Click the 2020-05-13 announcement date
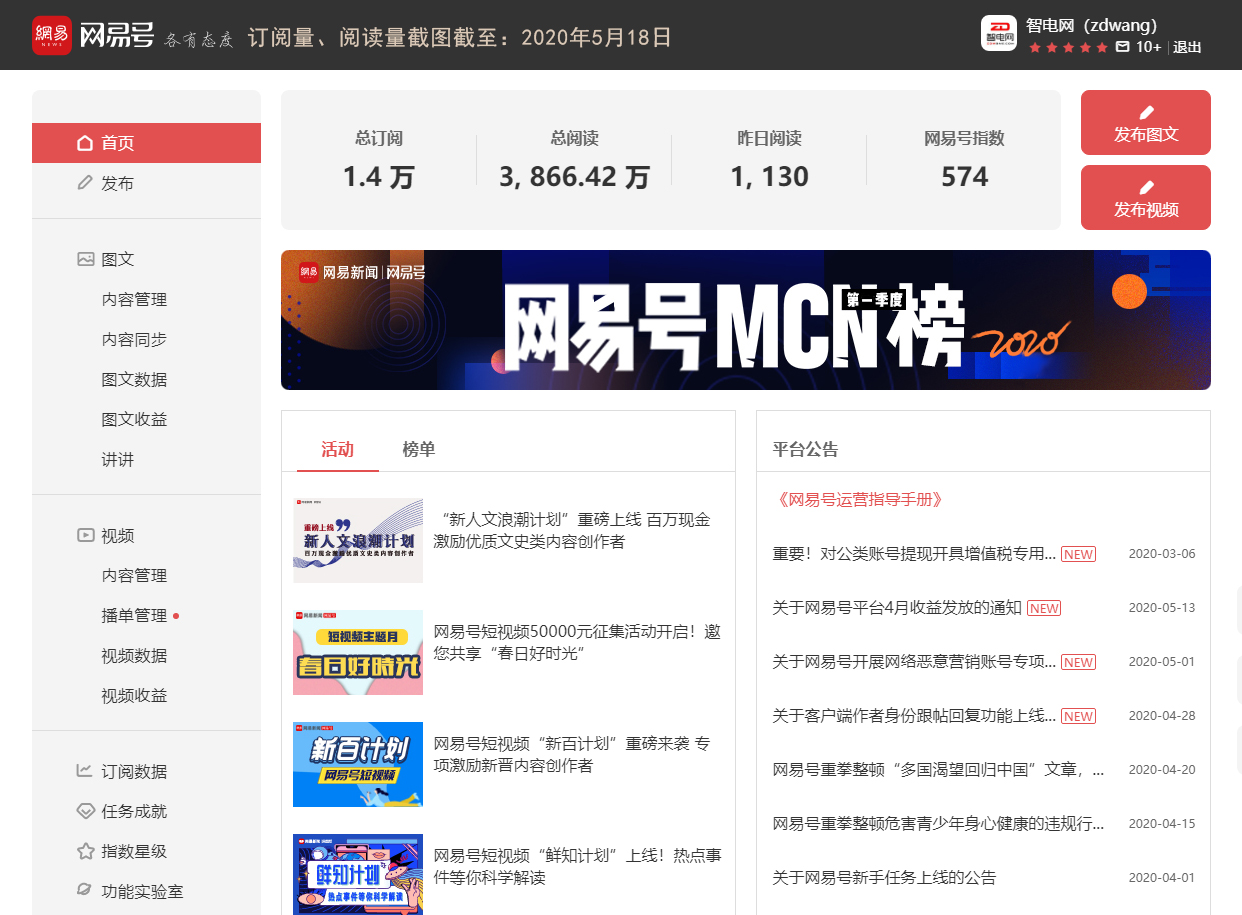Image resolution: width=1242 pixels, height=915 pixels. 1162,607
